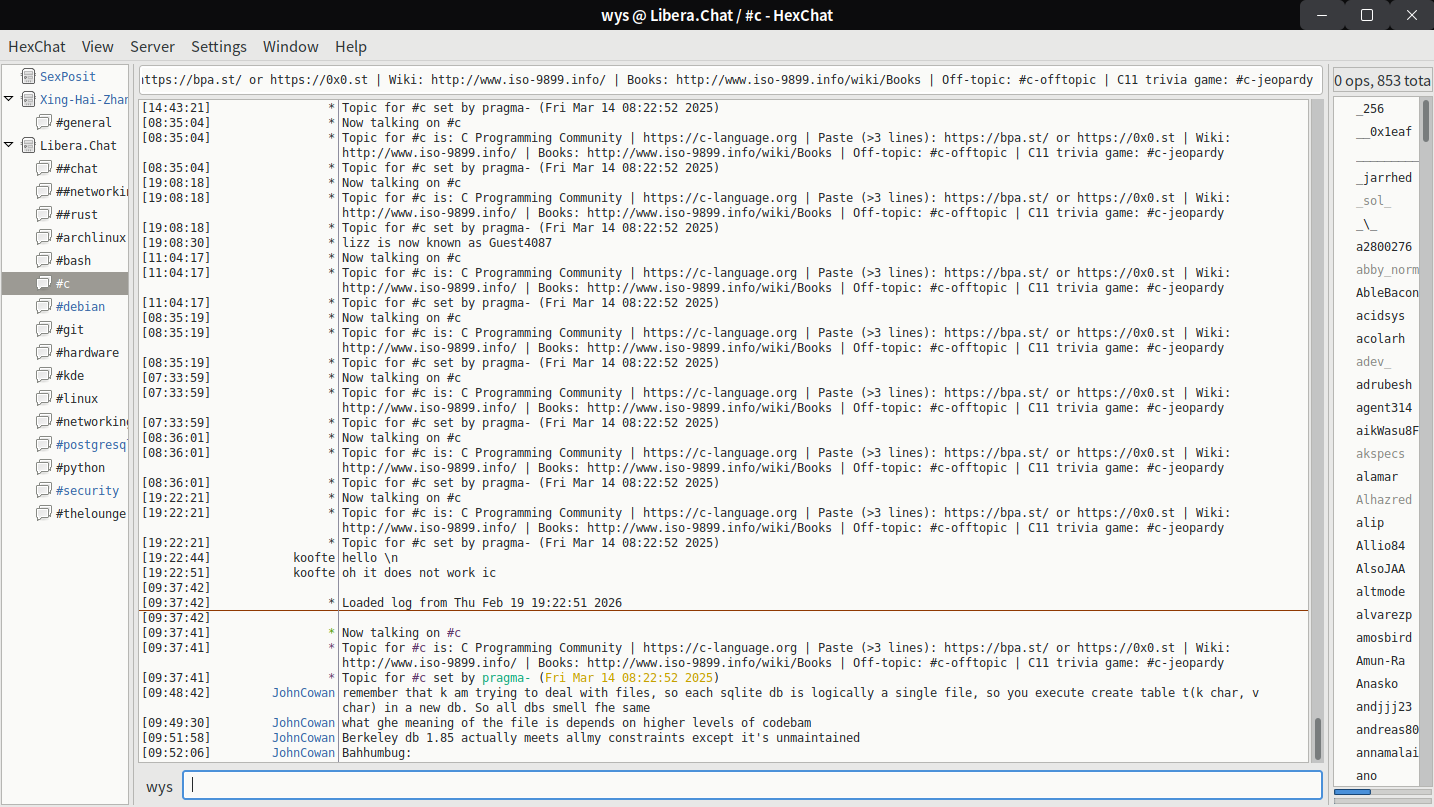
Task: Switch to the #debian channel
Action: (x=80, y=306)
